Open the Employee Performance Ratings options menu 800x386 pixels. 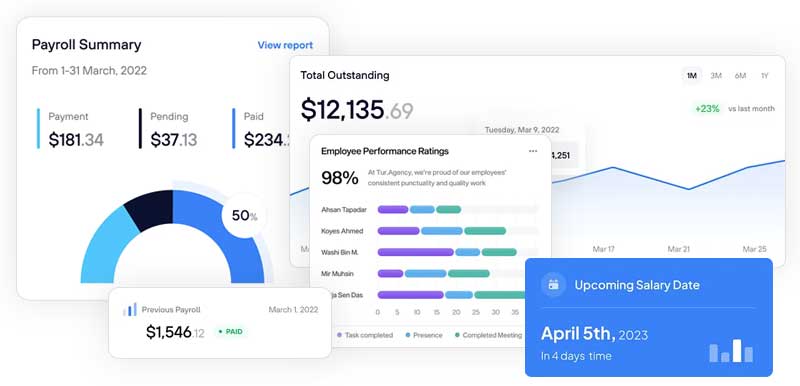[x=533, y=151]
